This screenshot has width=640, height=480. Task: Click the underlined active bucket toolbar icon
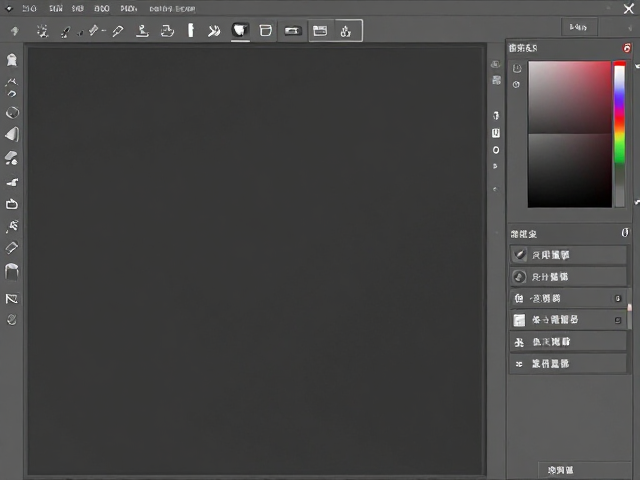[240, 30]
